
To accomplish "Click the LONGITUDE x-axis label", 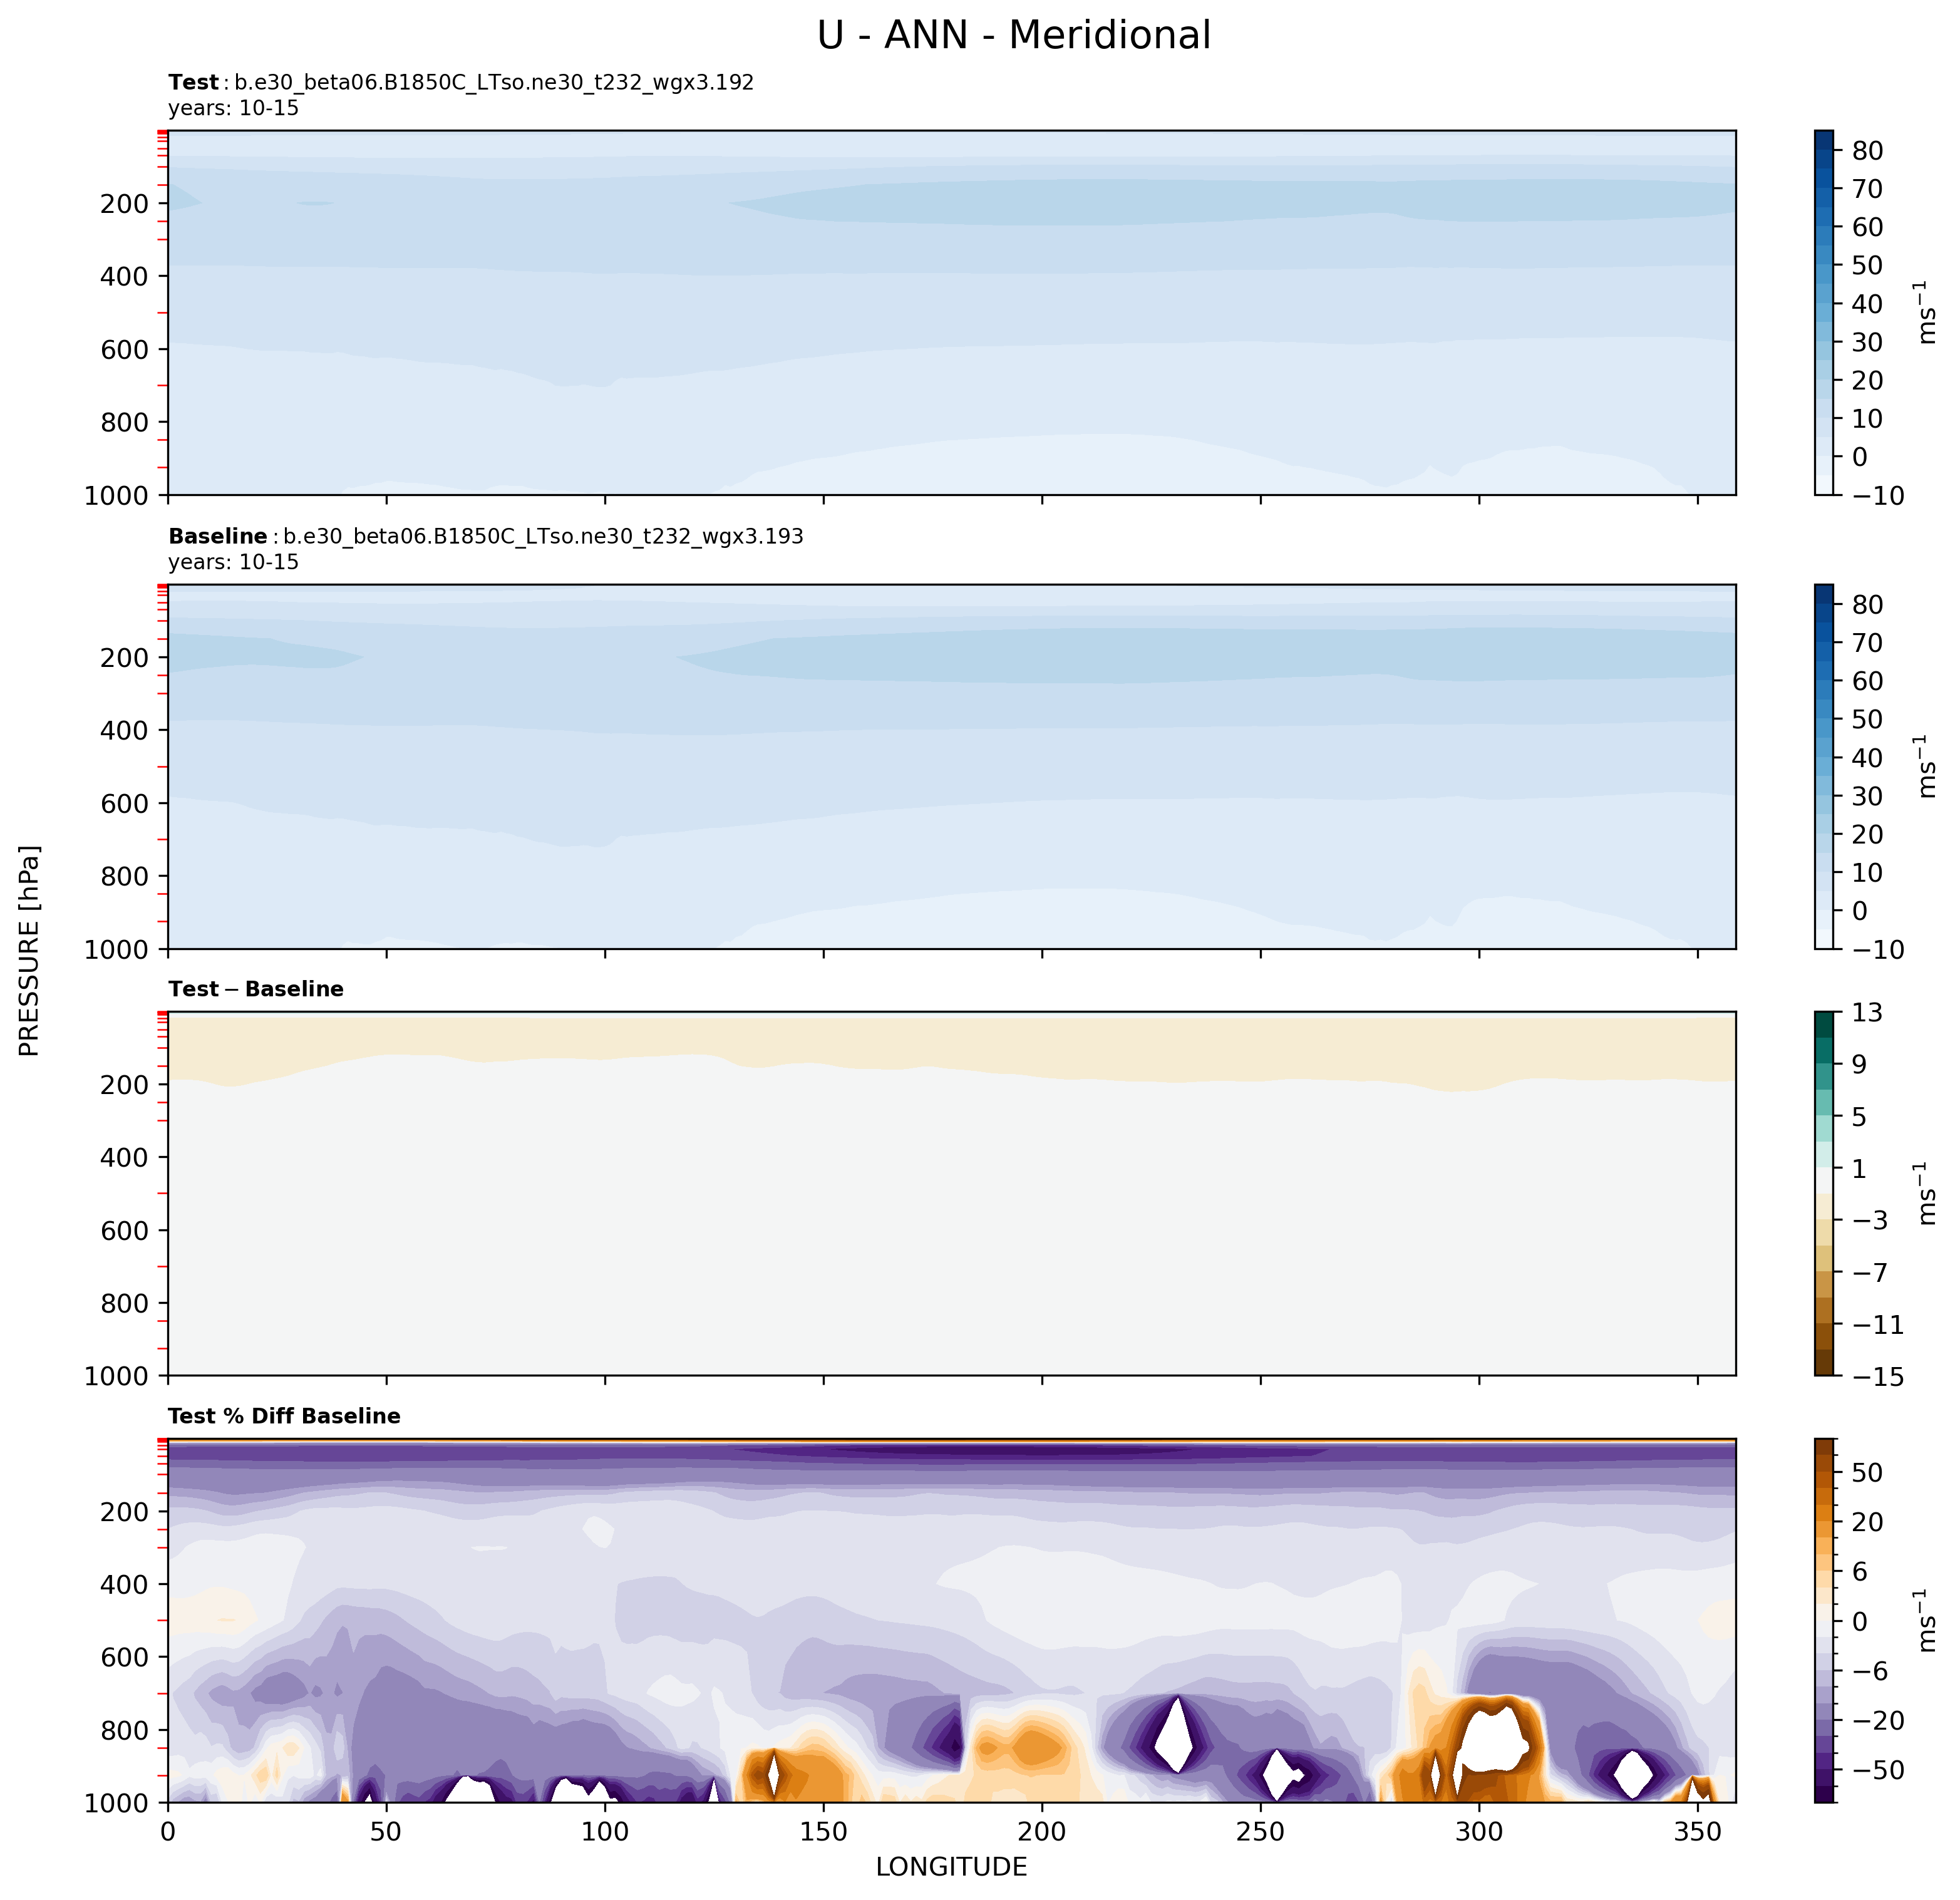I will click(x=951, y=1866).
